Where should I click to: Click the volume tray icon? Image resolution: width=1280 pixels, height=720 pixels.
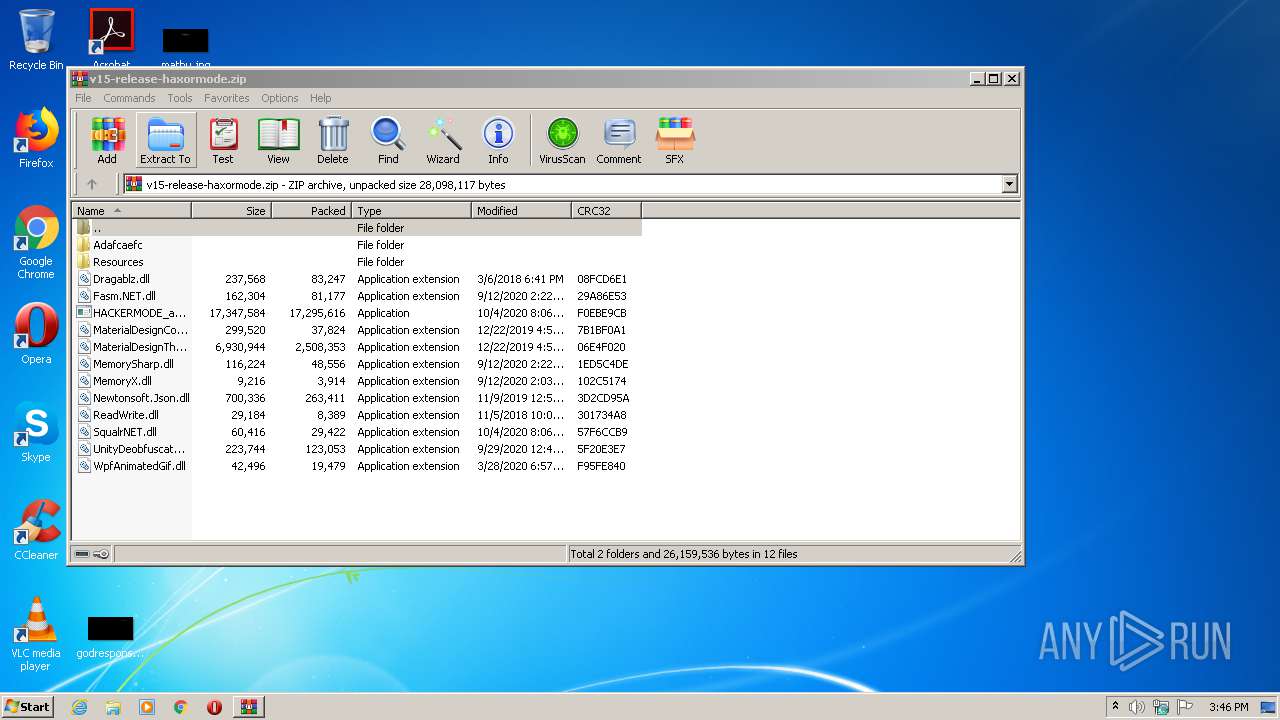pyautogui.click(x=1137, y=707)
